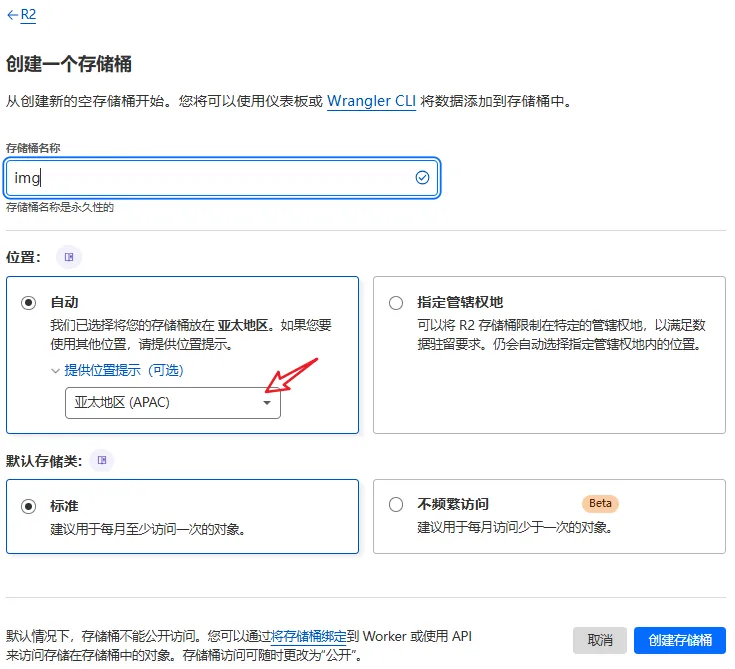
Task: Click the 取消 button
Action: click(x=600, y=640)
